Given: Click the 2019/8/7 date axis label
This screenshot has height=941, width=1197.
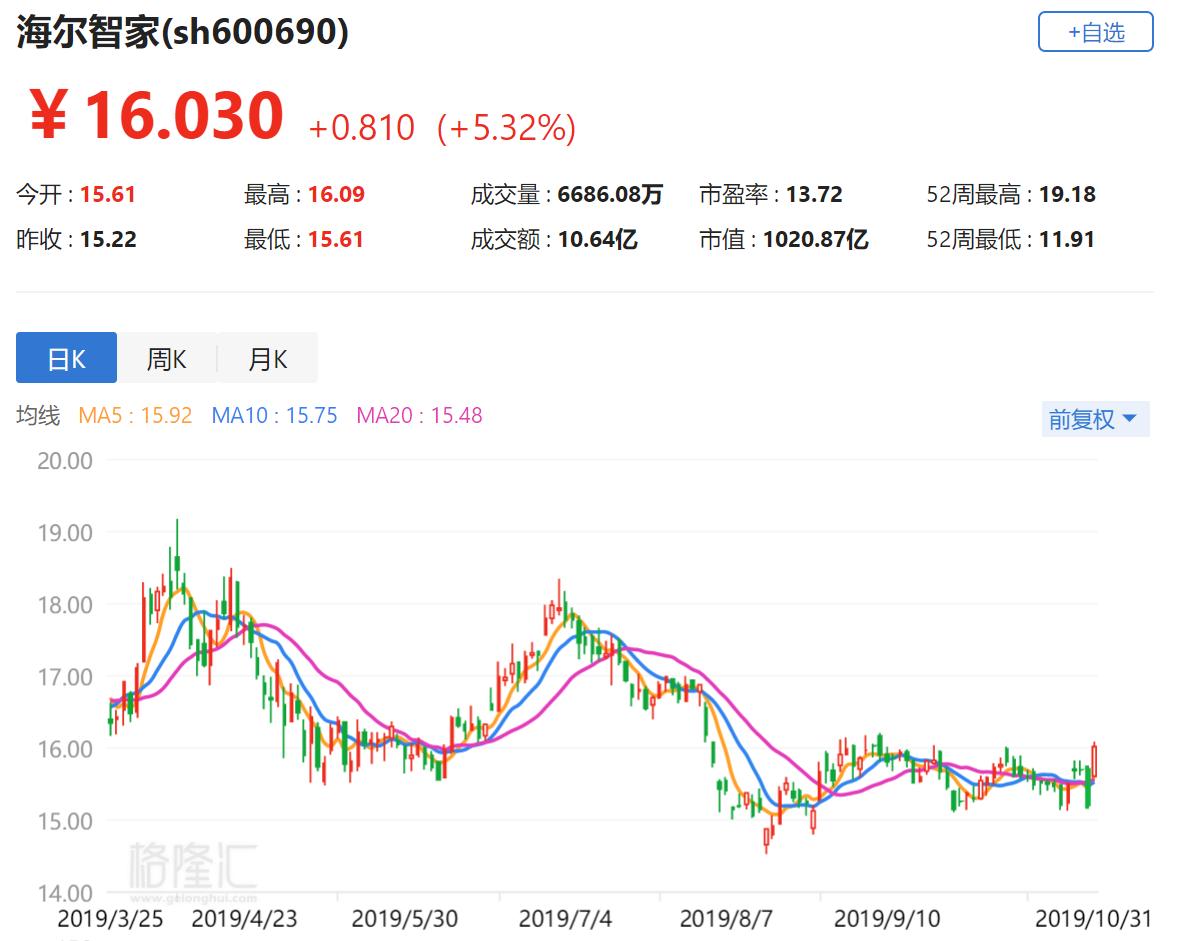Looking at the screenshot, I should tap(726, 918).
